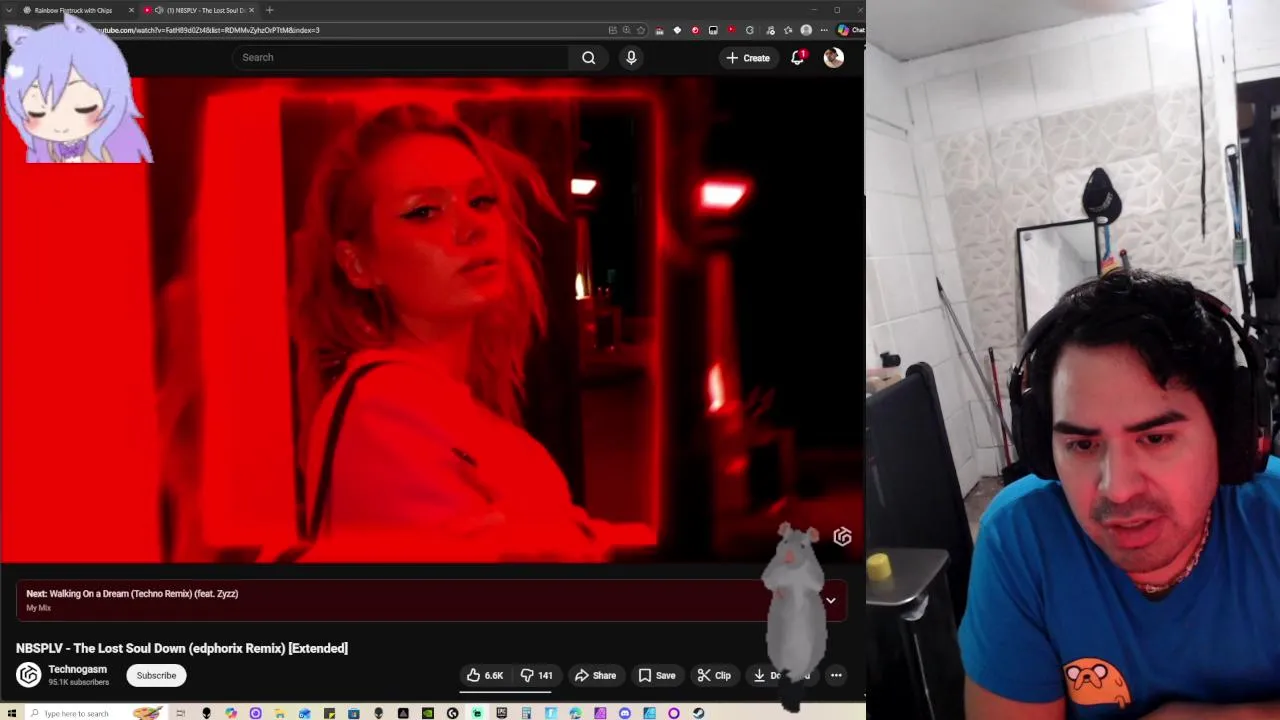The height and width of the screenshot is (720, 1280).
Task: Open more actions three-dot menu below video
Action: click(836, 675)
